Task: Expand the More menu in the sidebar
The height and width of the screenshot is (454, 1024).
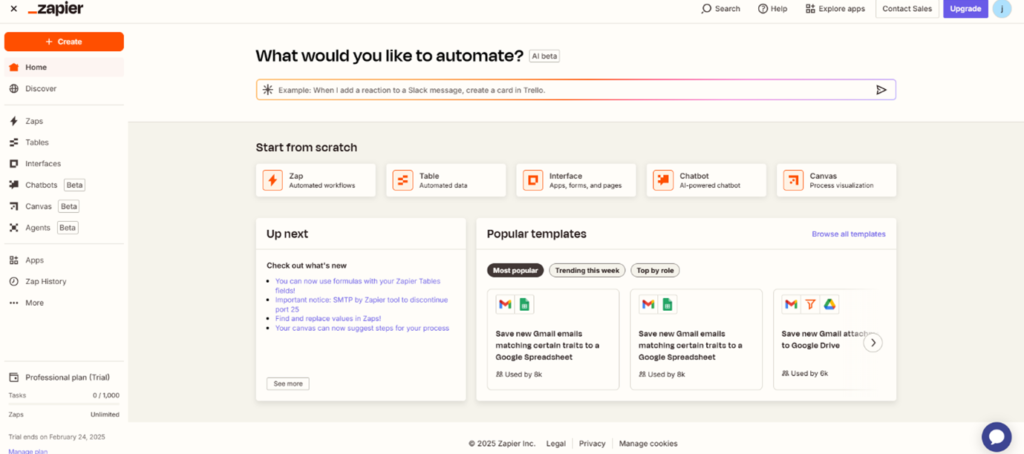Action: (x=64, y=303)
